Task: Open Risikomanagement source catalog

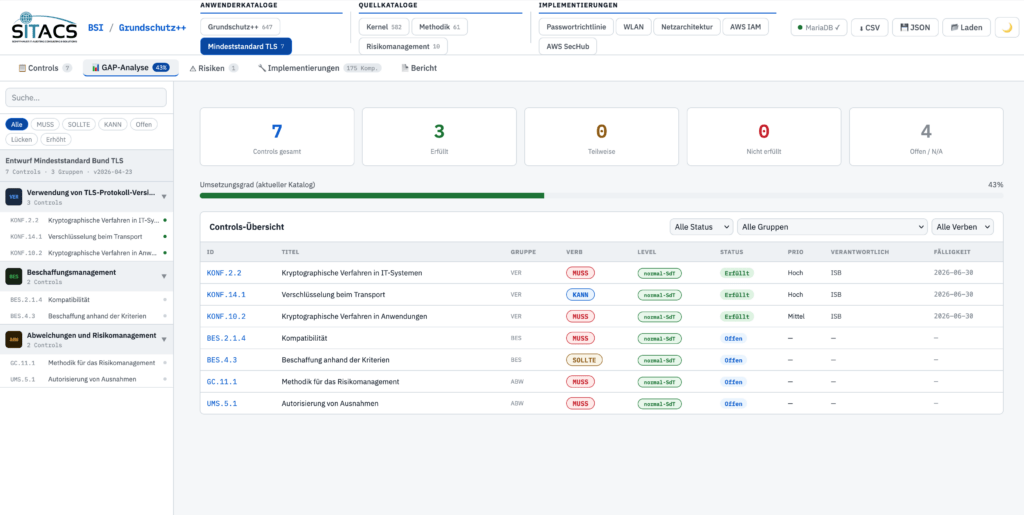Action: click(x=403, y=46)
